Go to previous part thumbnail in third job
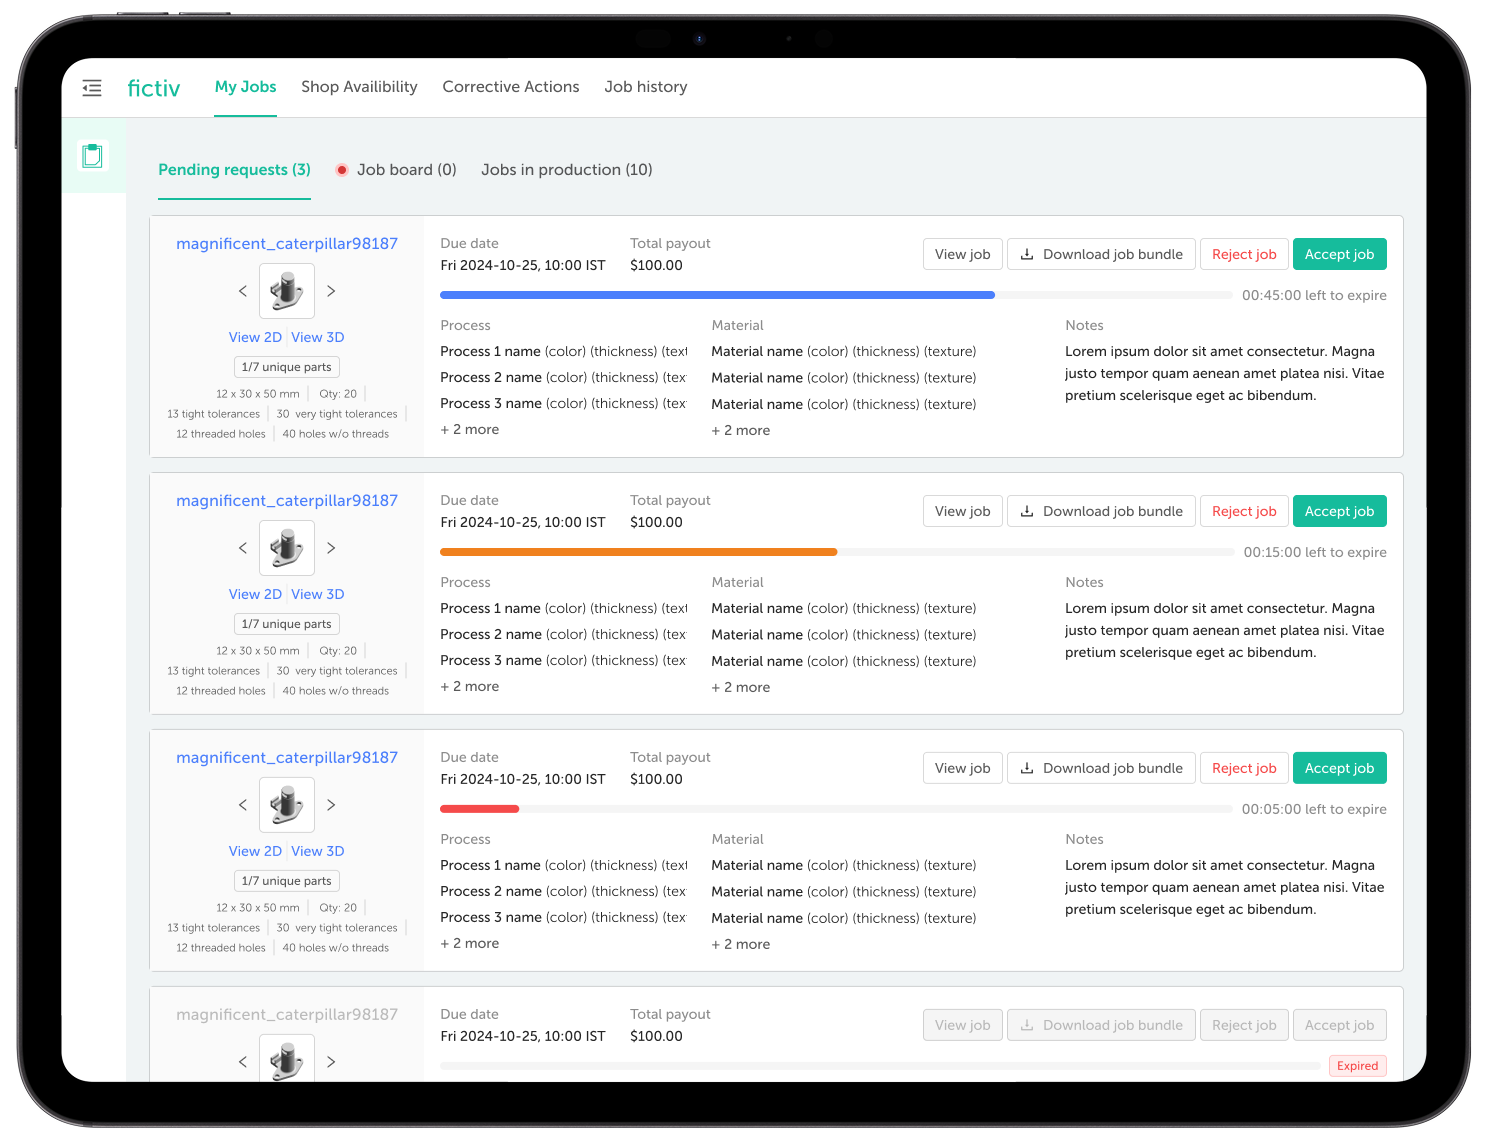 pos(243,805)
